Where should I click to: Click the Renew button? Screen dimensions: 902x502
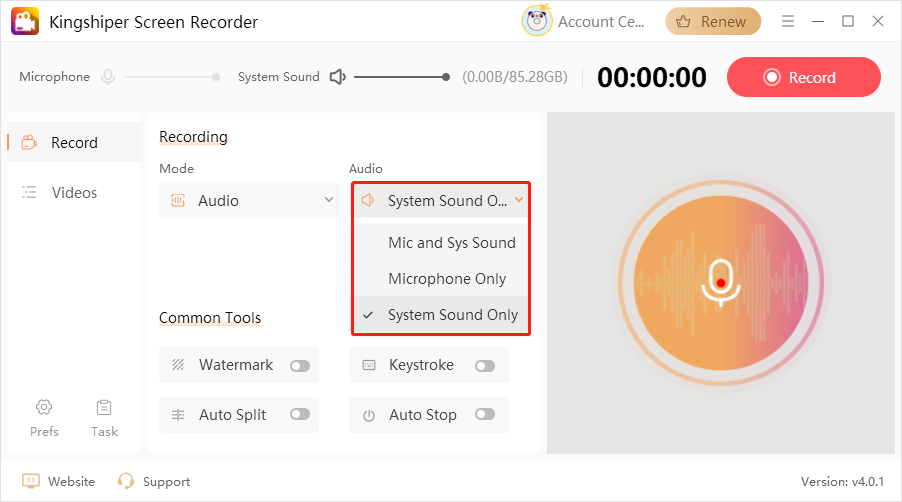[713, 21]
